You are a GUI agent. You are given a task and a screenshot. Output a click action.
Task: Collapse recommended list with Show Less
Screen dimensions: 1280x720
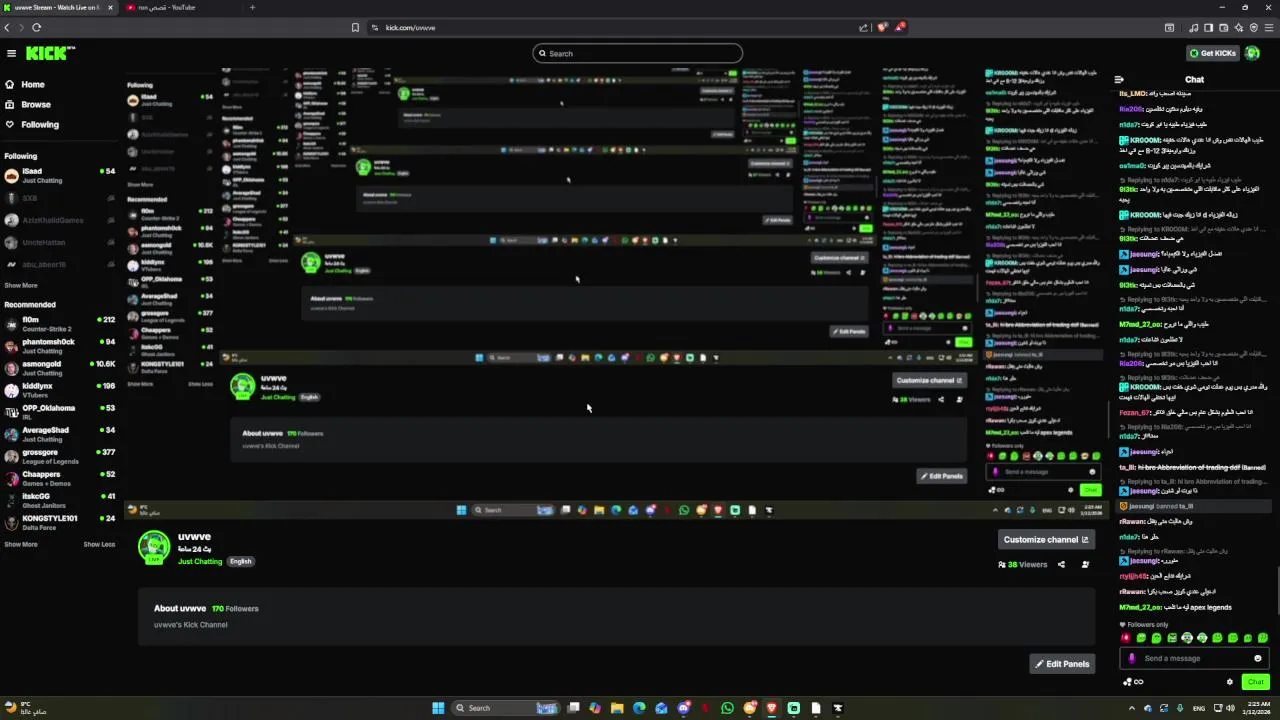(x=99, y=544)
